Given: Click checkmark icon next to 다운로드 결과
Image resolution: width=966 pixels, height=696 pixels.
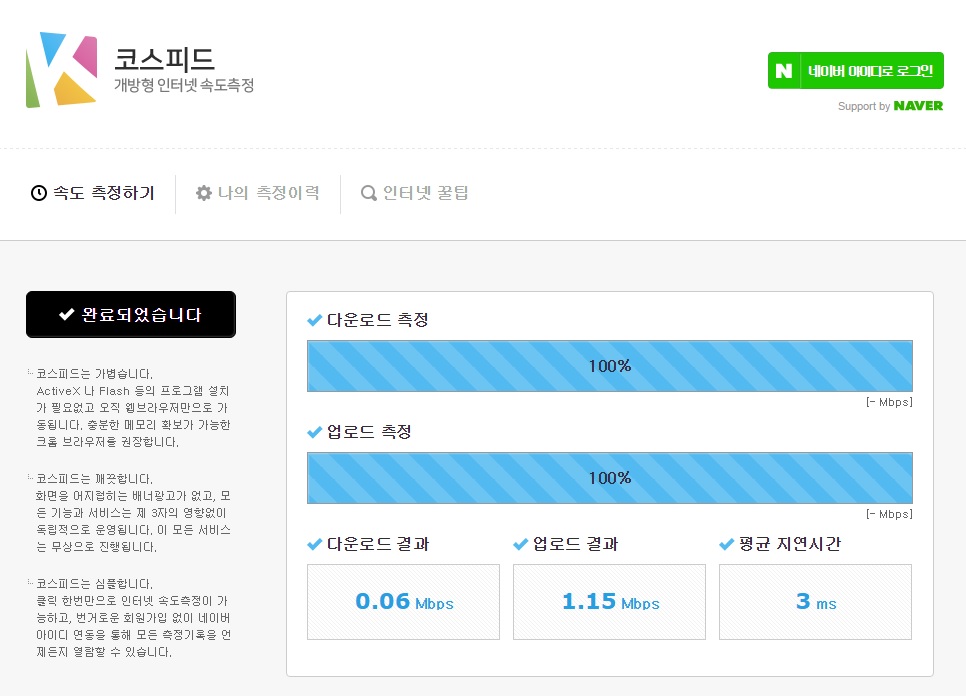Looking at the screenshot, I should pos(315,545).
